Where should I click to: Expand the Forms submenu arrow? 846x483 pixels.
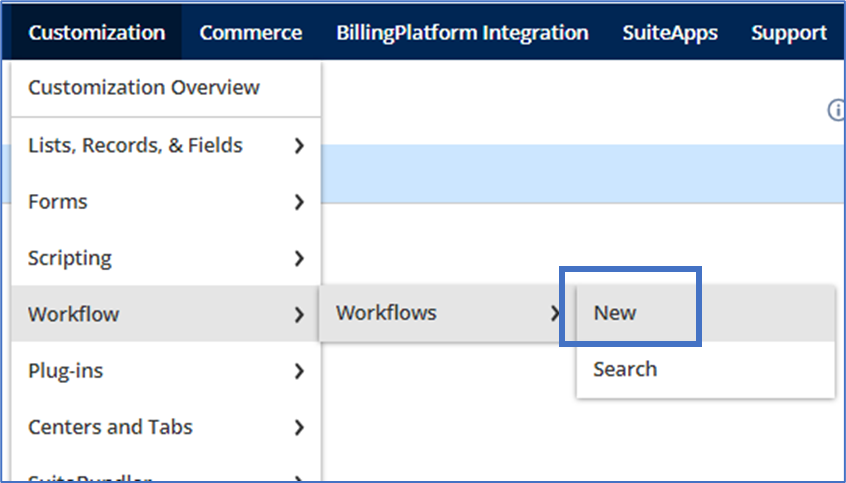[x=299, y=202]
